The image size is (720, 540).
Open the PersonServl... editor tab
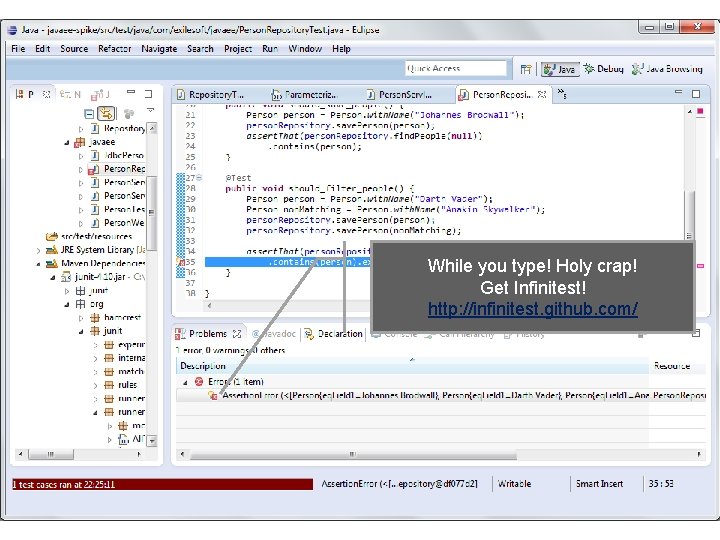tap(399, 95)
